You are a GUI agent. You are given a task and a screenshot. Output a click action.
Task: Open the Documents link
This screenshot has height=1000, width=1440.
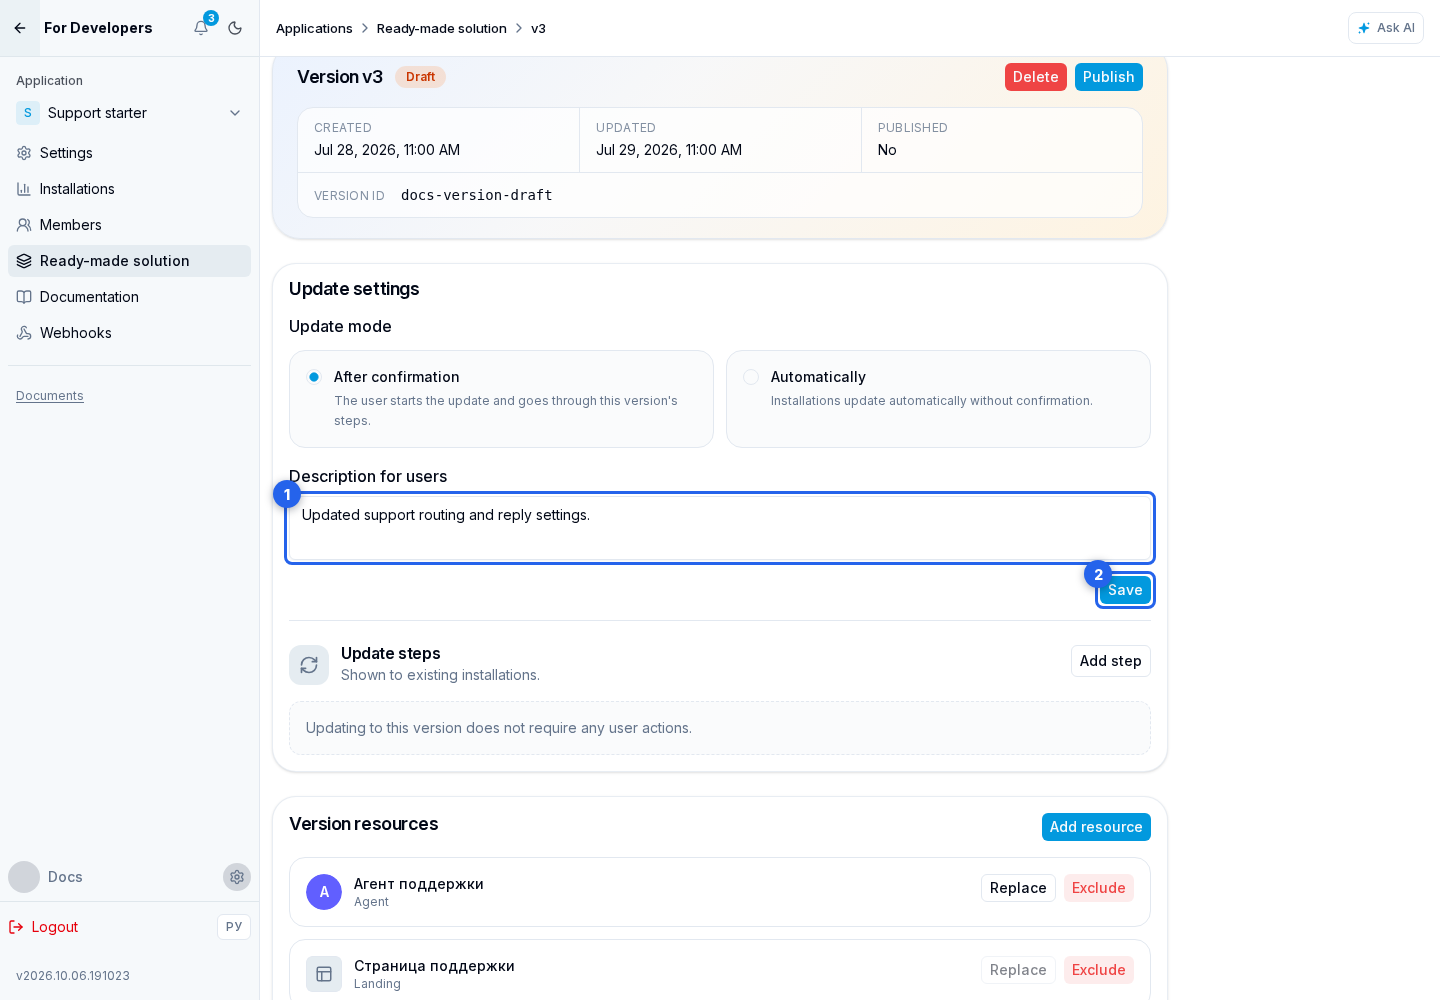(50, 396)
